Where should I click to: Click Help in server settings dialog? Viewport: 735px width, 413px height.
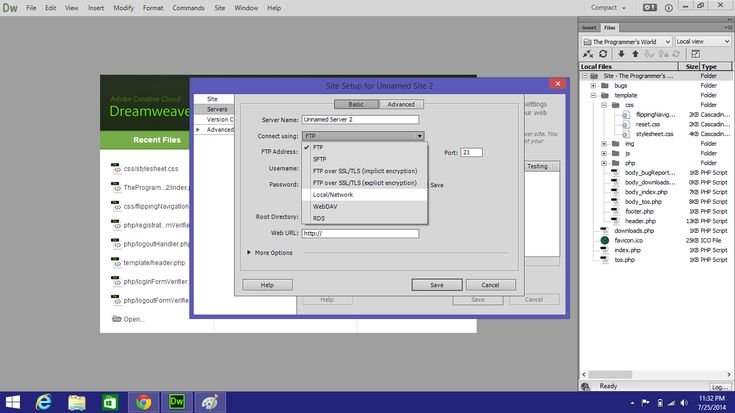point(267,285)
